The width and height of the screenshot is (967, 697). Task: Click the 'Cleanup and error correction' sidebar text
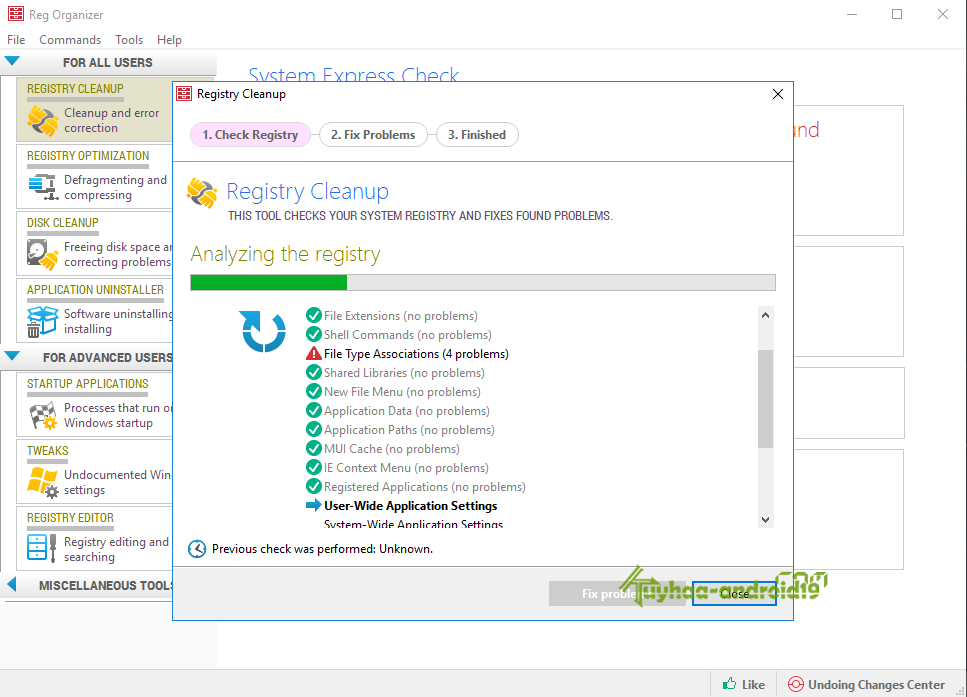point(112,120)
